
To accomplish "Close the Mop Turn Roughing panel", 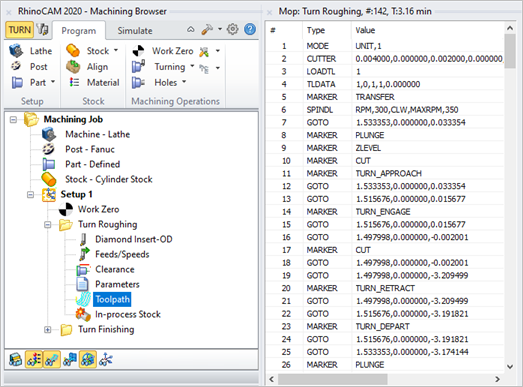I will pyautogui.click(x=270, y=12).
